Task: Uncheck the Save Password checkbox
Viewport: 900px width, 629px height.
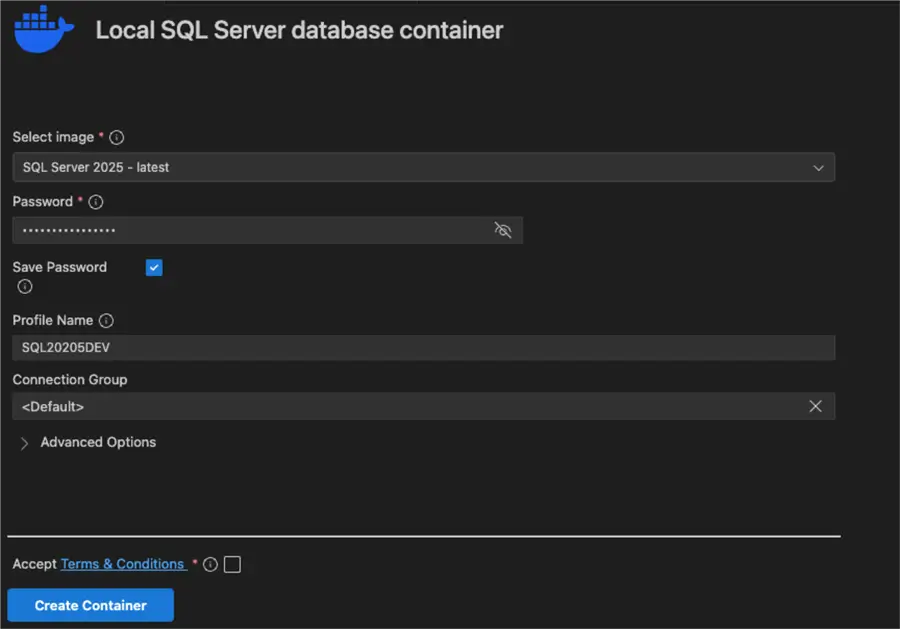Action: pyautogui.click(x=154, y=267)
